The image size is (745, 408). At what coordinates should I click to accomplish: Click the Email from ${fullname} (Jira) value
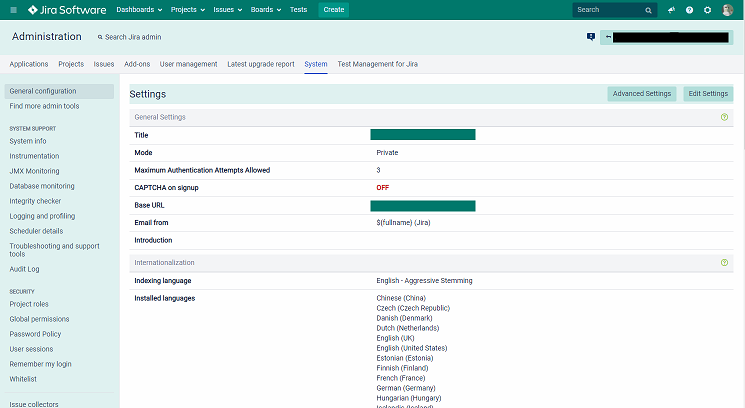403,222
